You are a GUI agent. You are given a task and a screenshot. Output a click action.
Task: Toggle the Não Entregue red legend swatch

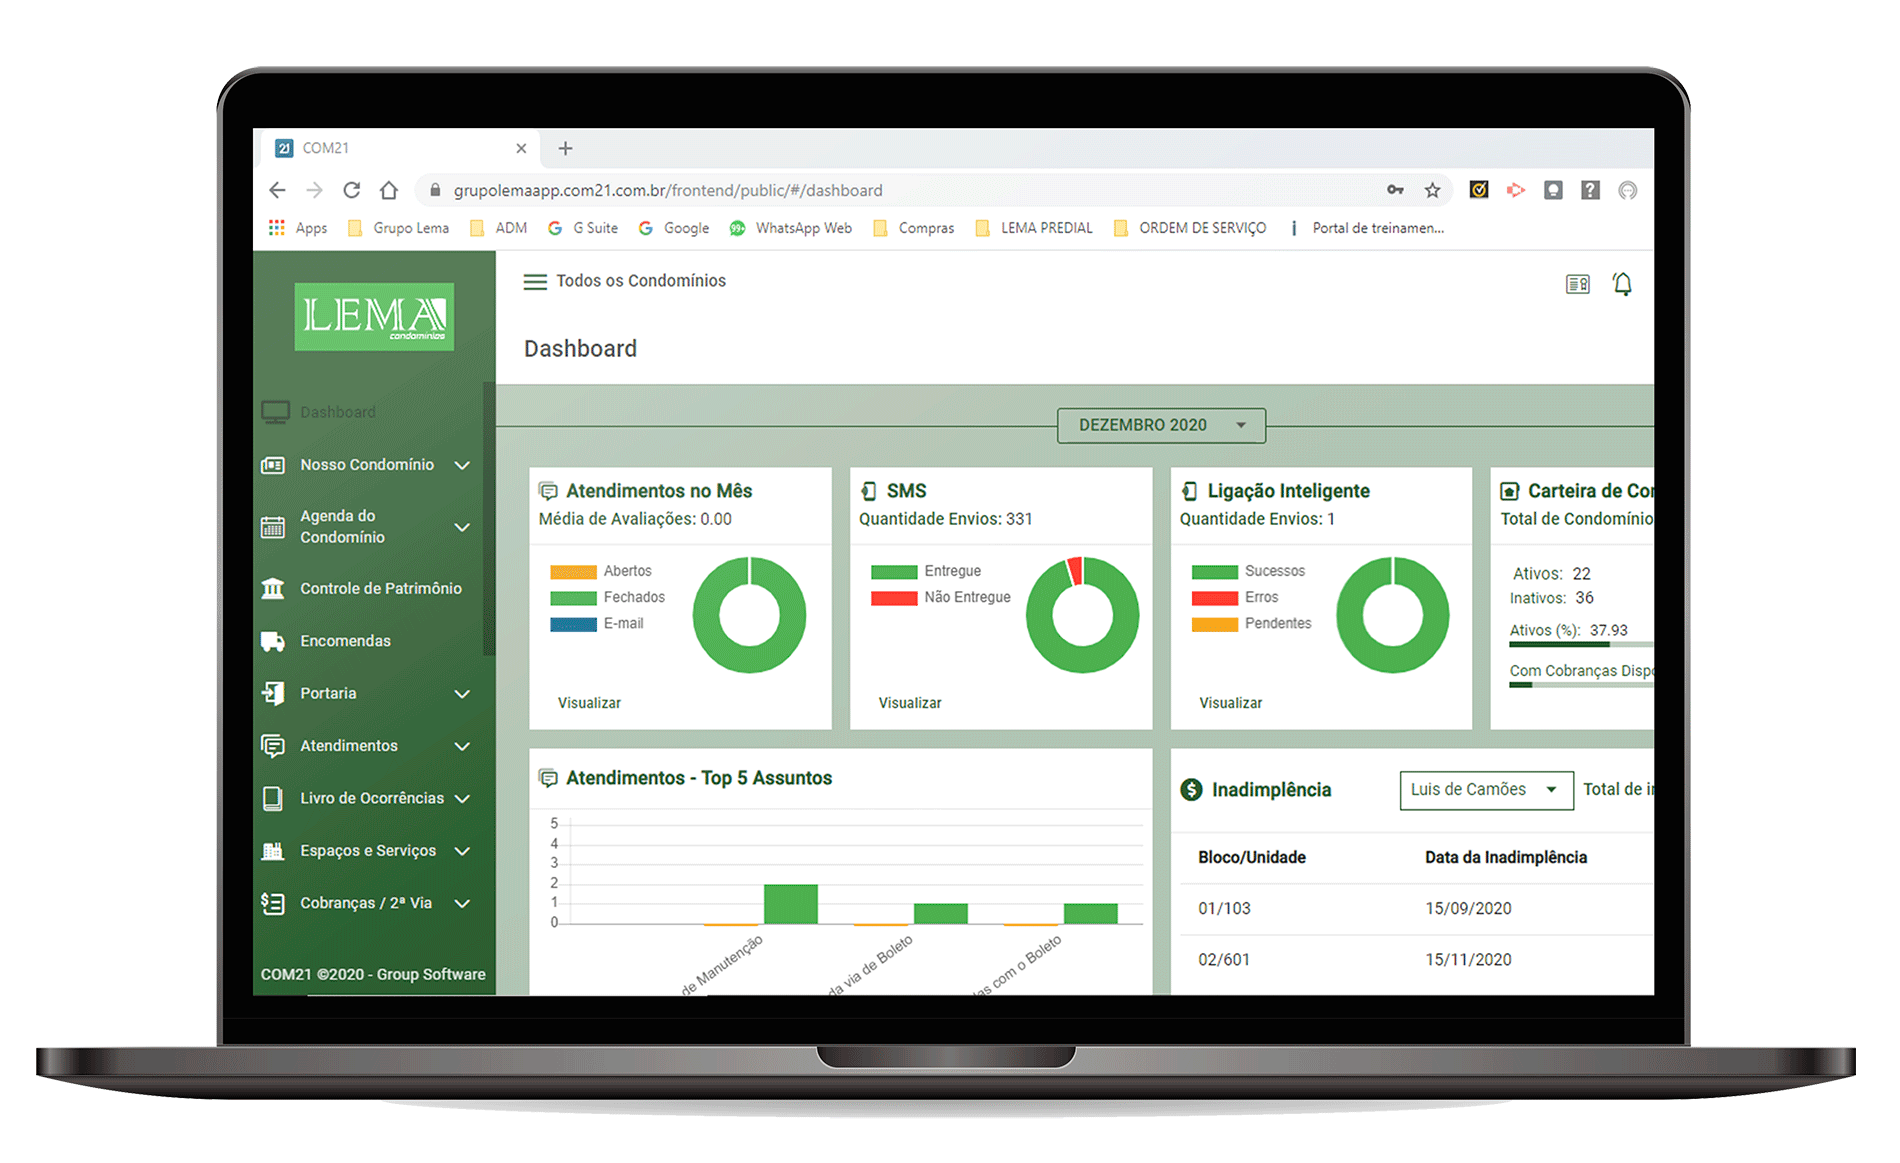pos(894,598)
